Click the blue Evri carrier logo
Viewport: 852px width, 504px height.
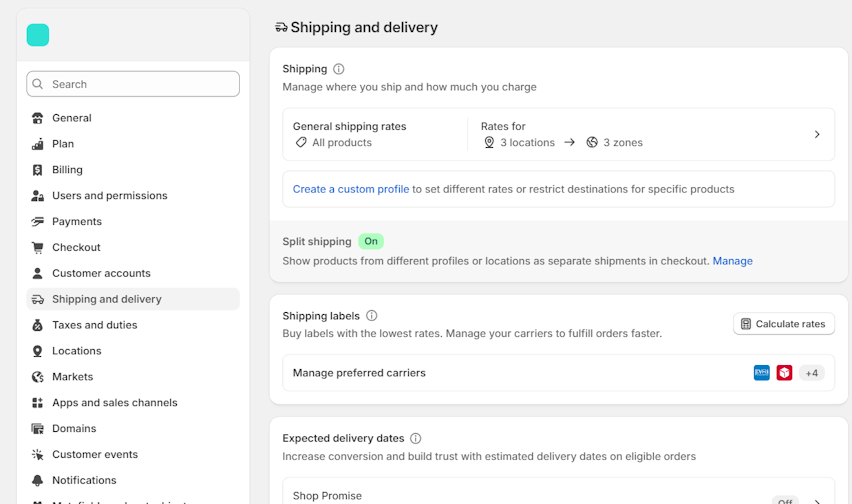coord(762,373)
